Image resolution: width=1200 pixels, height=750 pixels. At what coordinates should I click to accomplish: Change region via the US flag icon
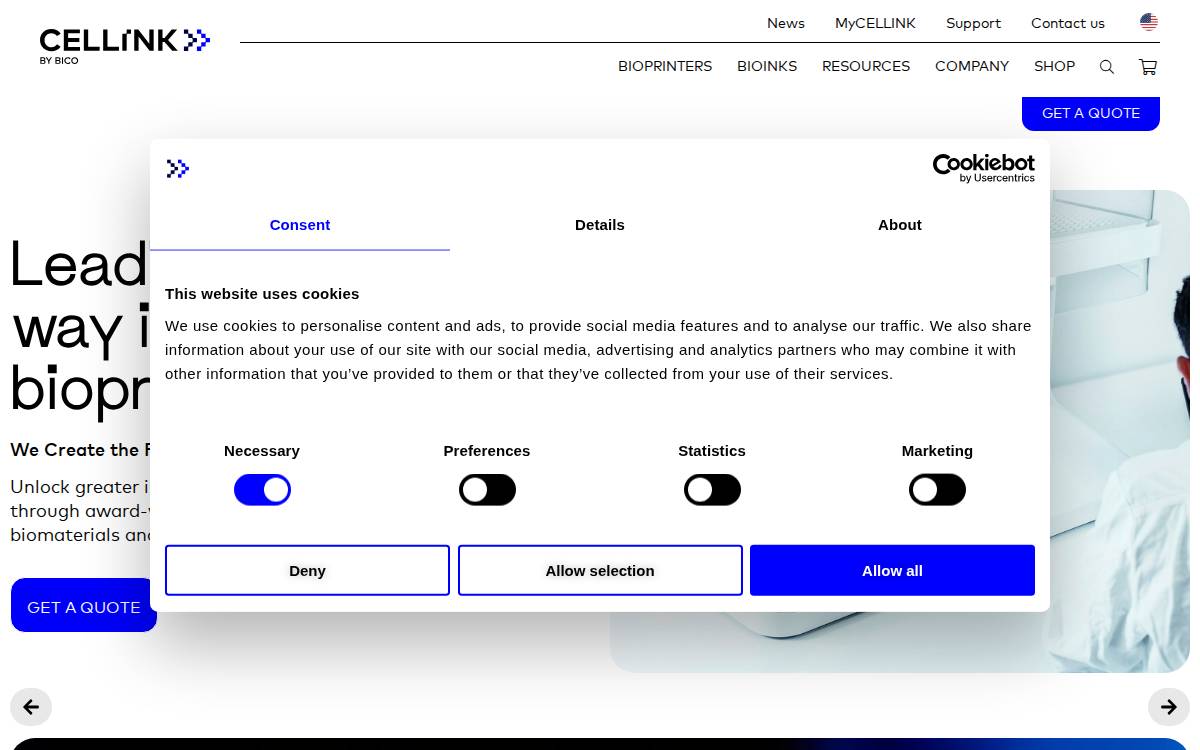point(1149,22)
